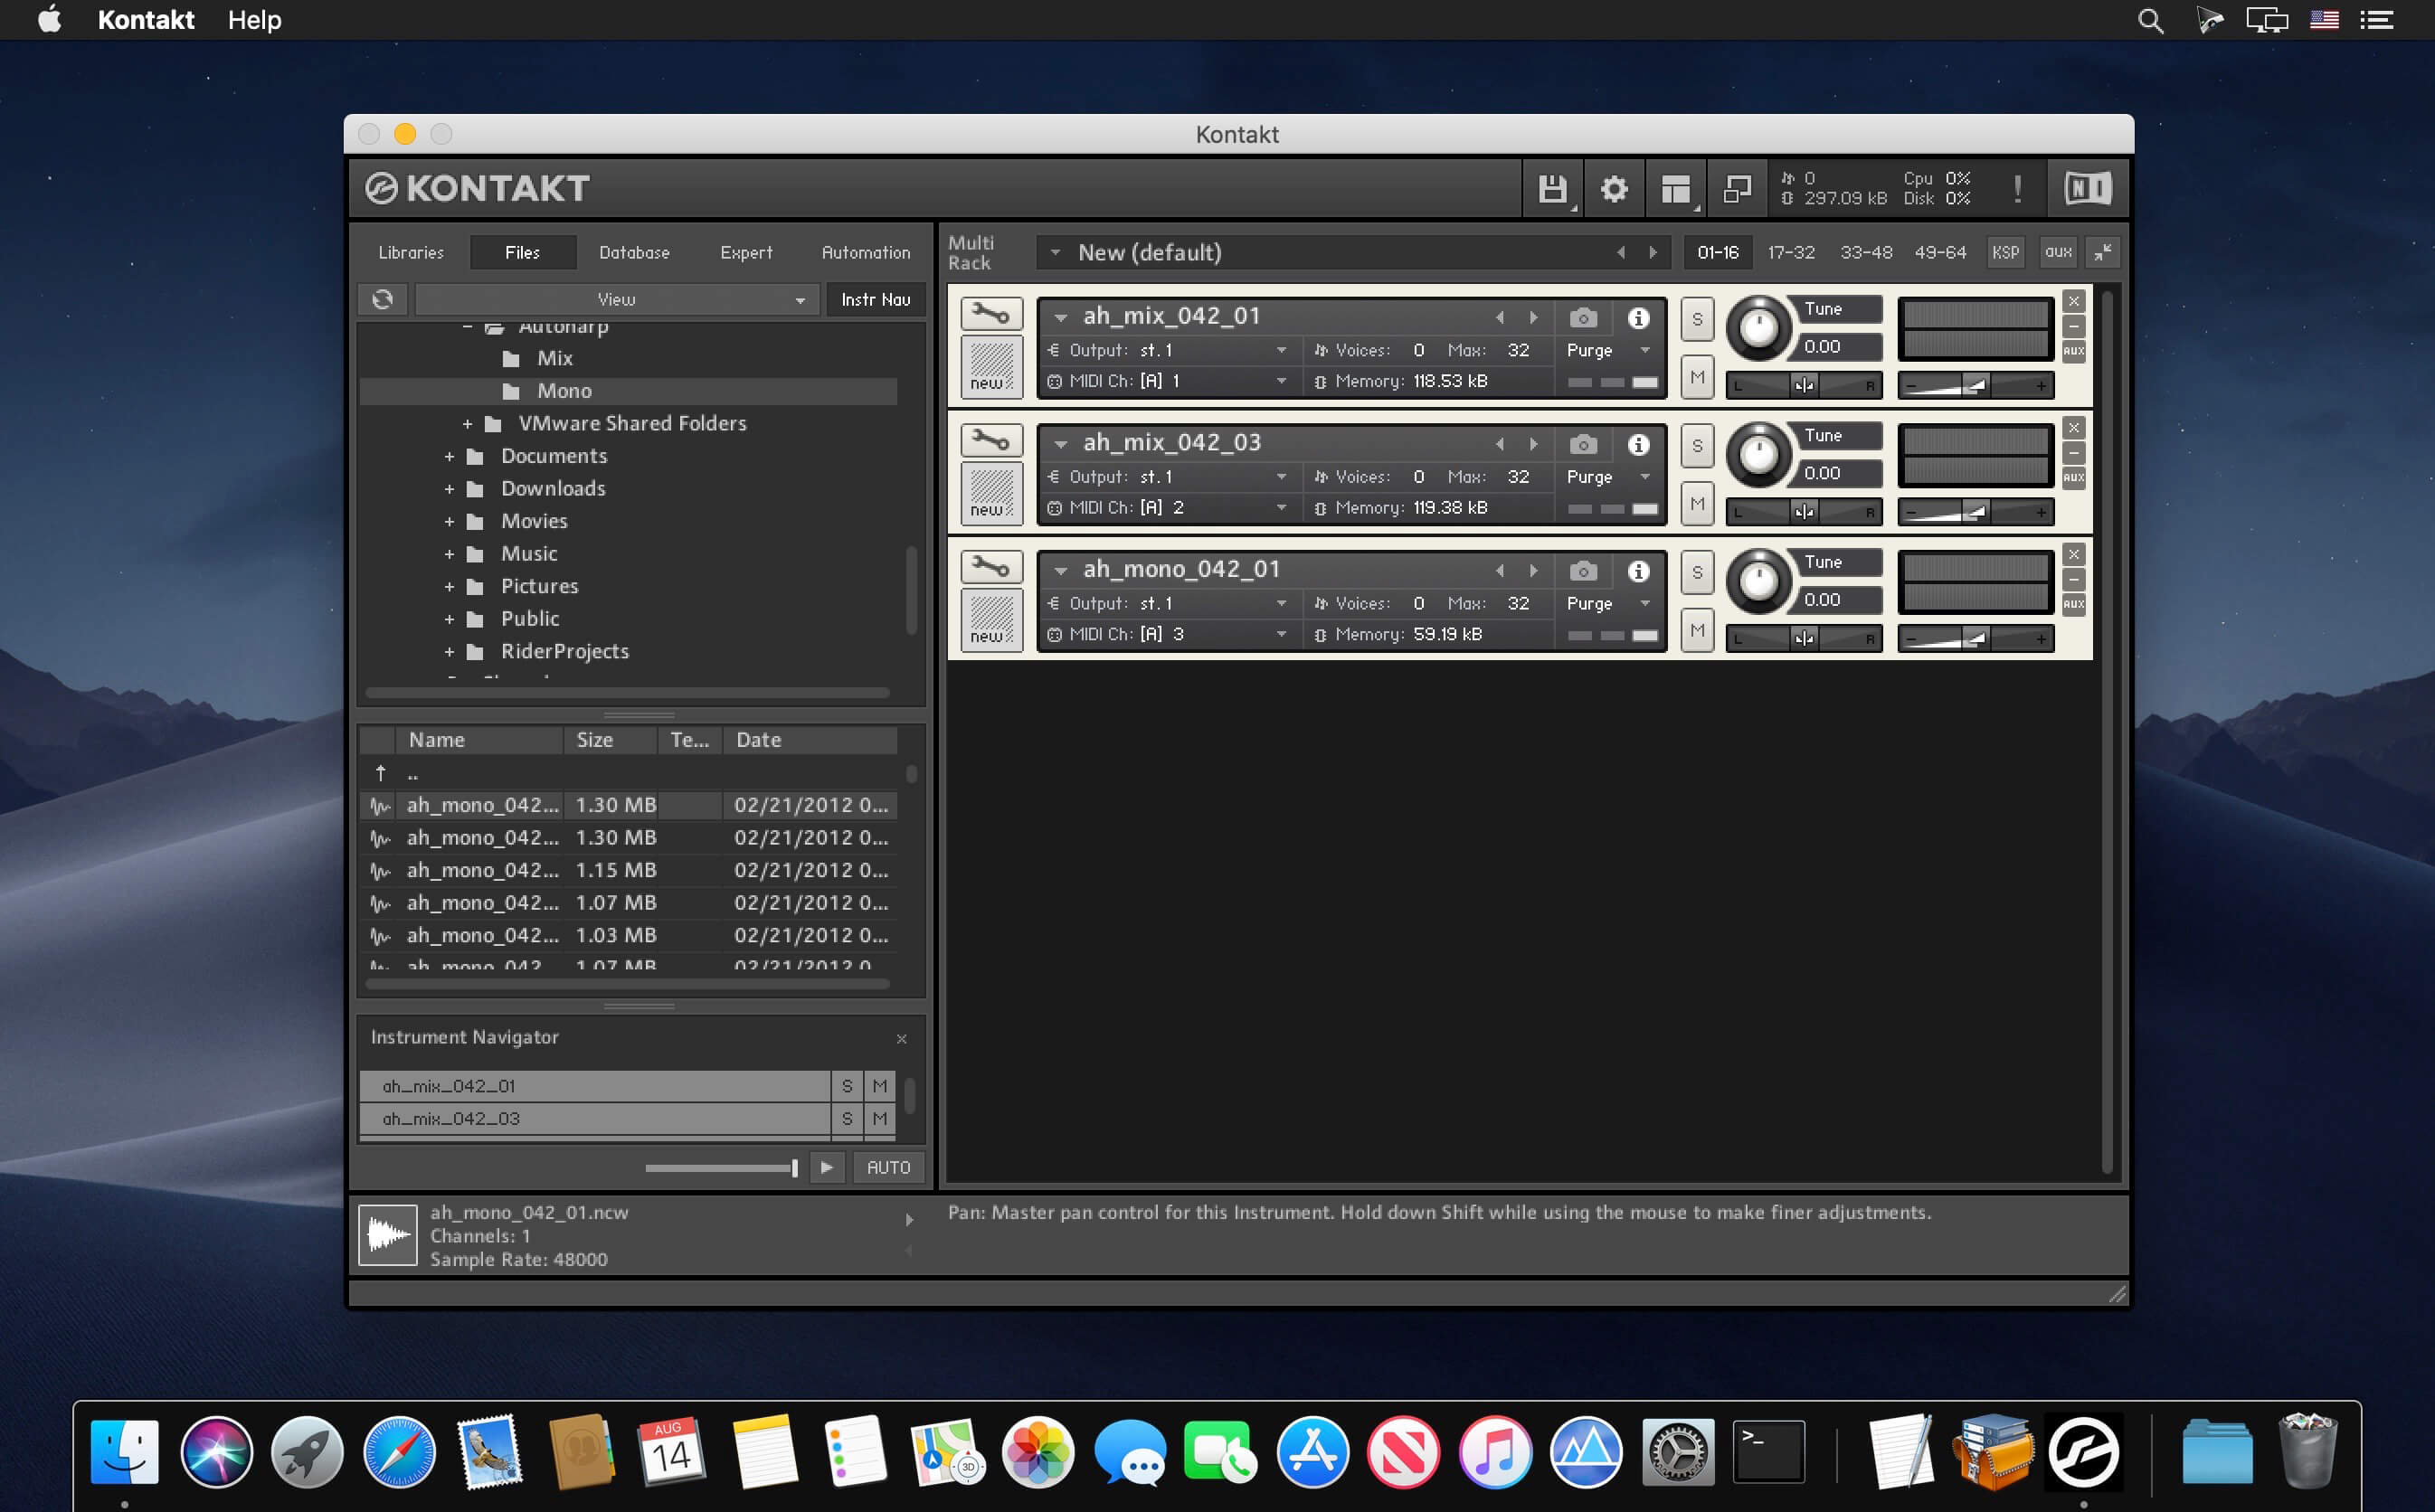Screen dimensions: 2435x1512
Task: Toggle AUTO preview button in browser
Action: pyautogui.click(x=888, y=1167)
